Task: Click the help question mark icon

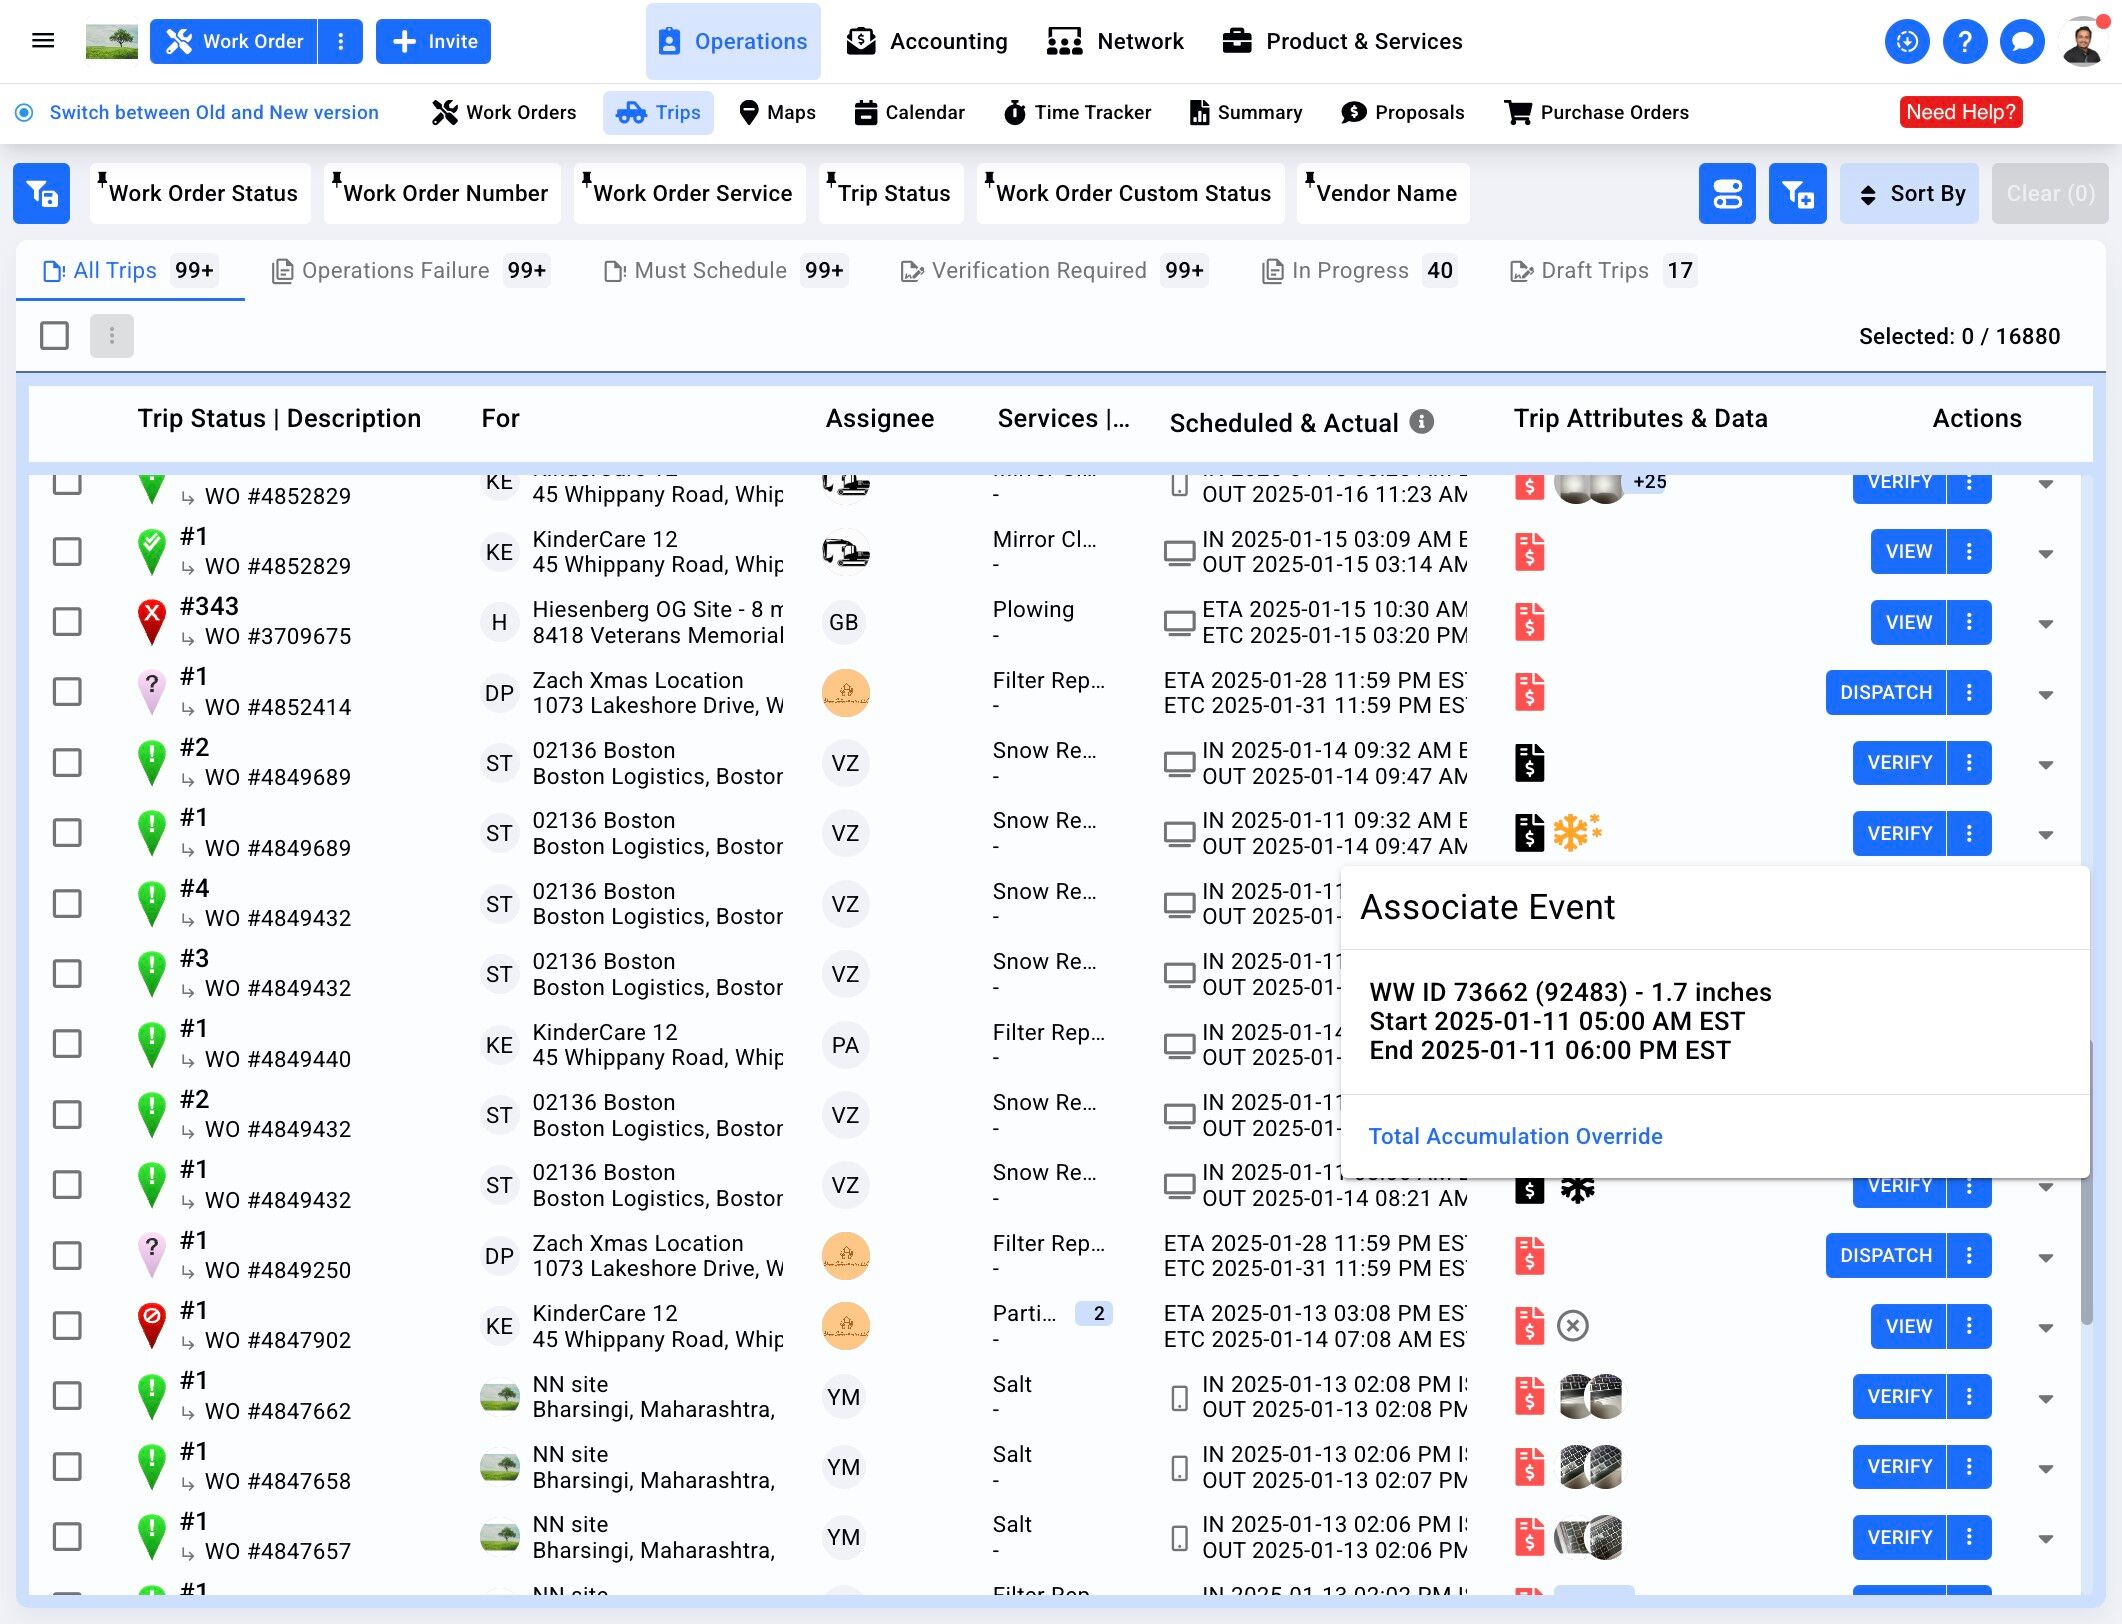Action: (x=1964, y=41)
